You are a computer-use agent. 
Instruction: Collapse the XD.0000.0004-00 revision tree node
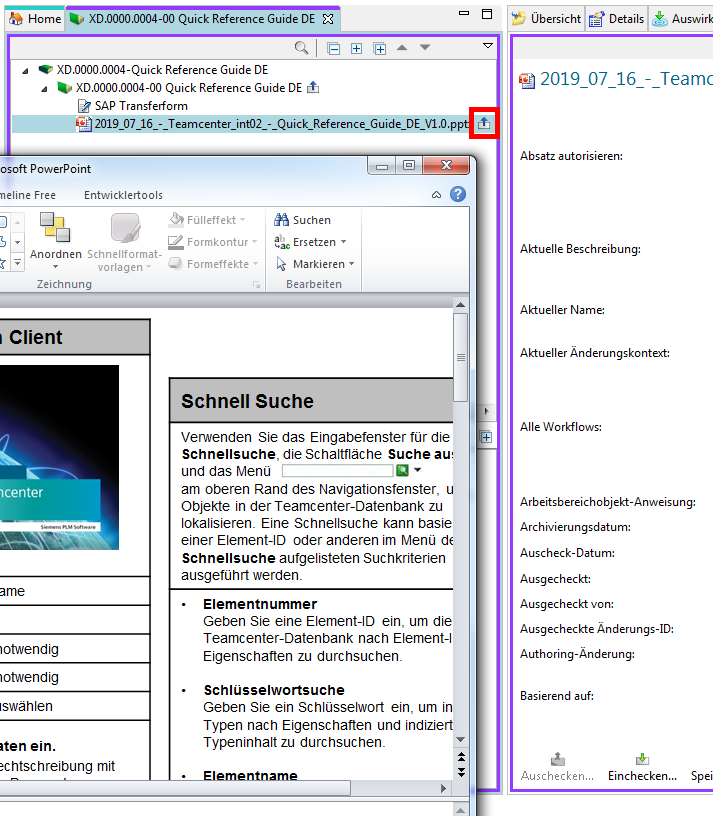click(44, 88)
